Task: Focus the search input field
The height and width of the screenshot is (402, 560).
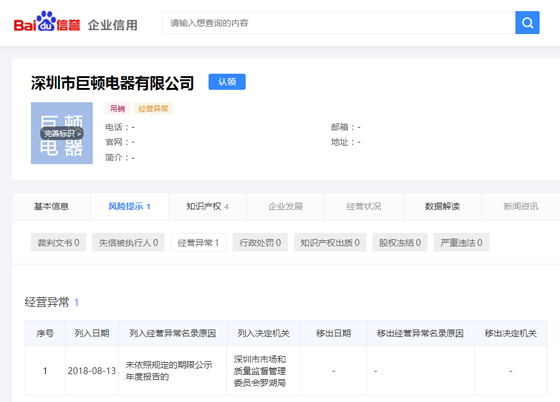Action: pyautogui.click(x=338, y=23)
